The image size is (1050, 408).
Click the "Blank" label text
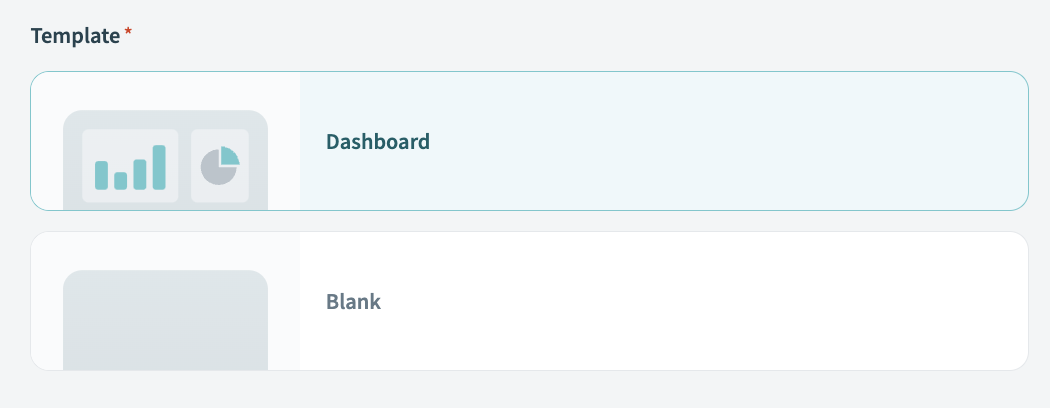tap(354, 302)
